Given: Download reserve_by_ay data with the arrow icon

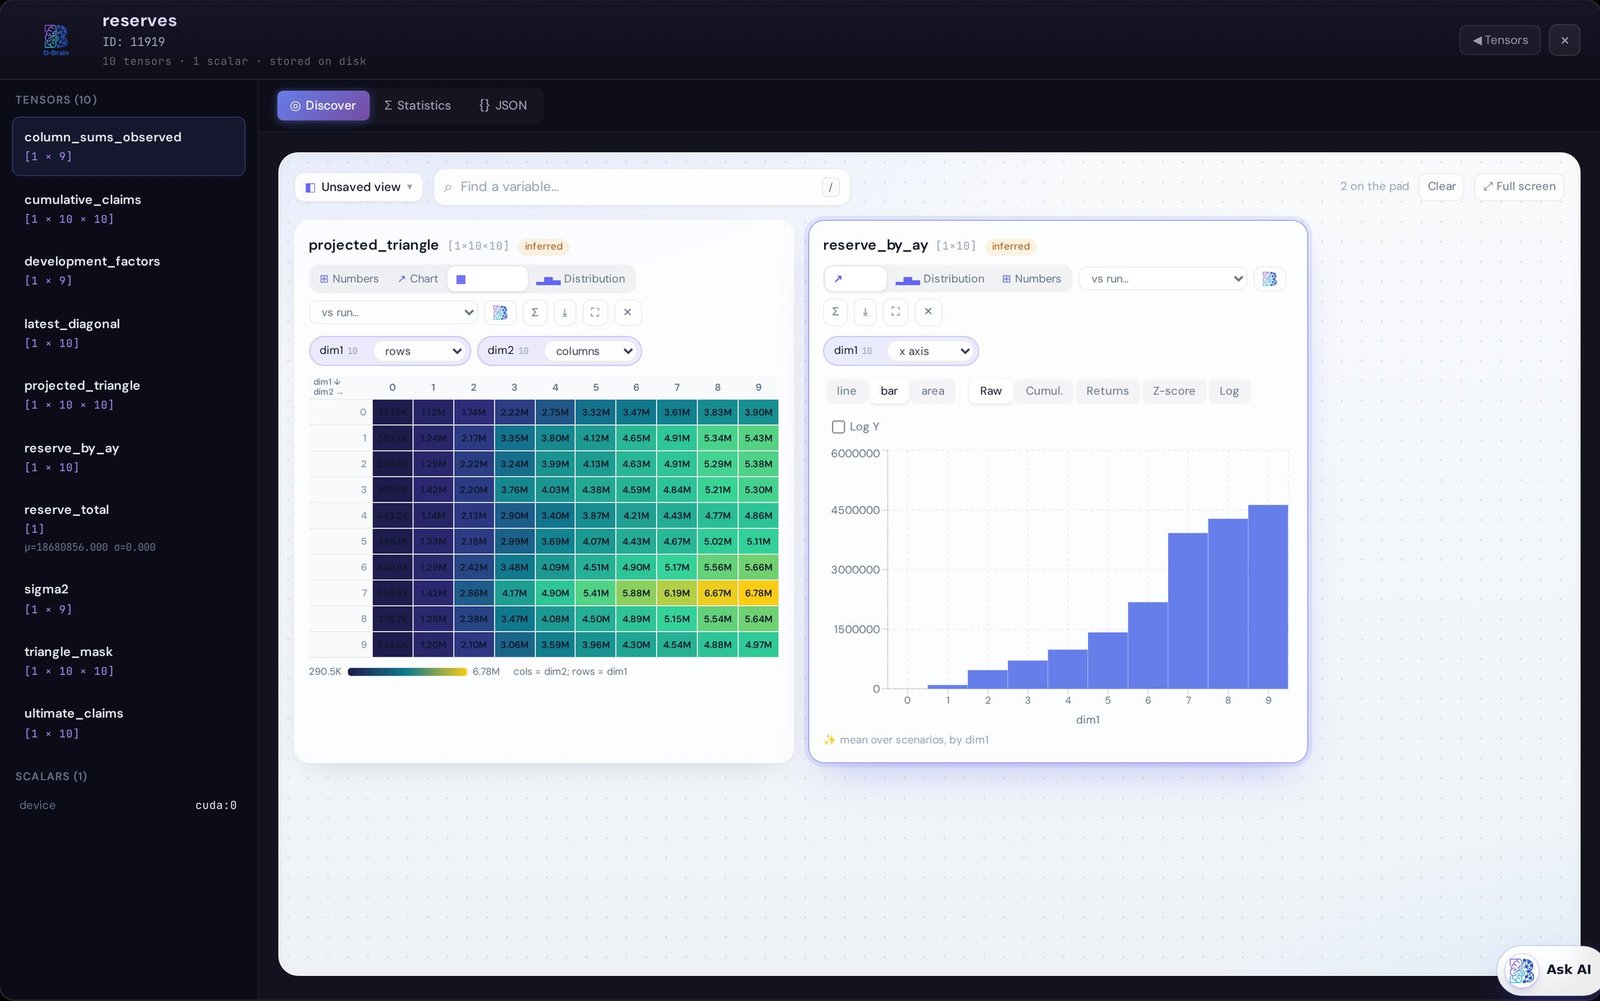Looking at the screenshot, I should 866,311.
